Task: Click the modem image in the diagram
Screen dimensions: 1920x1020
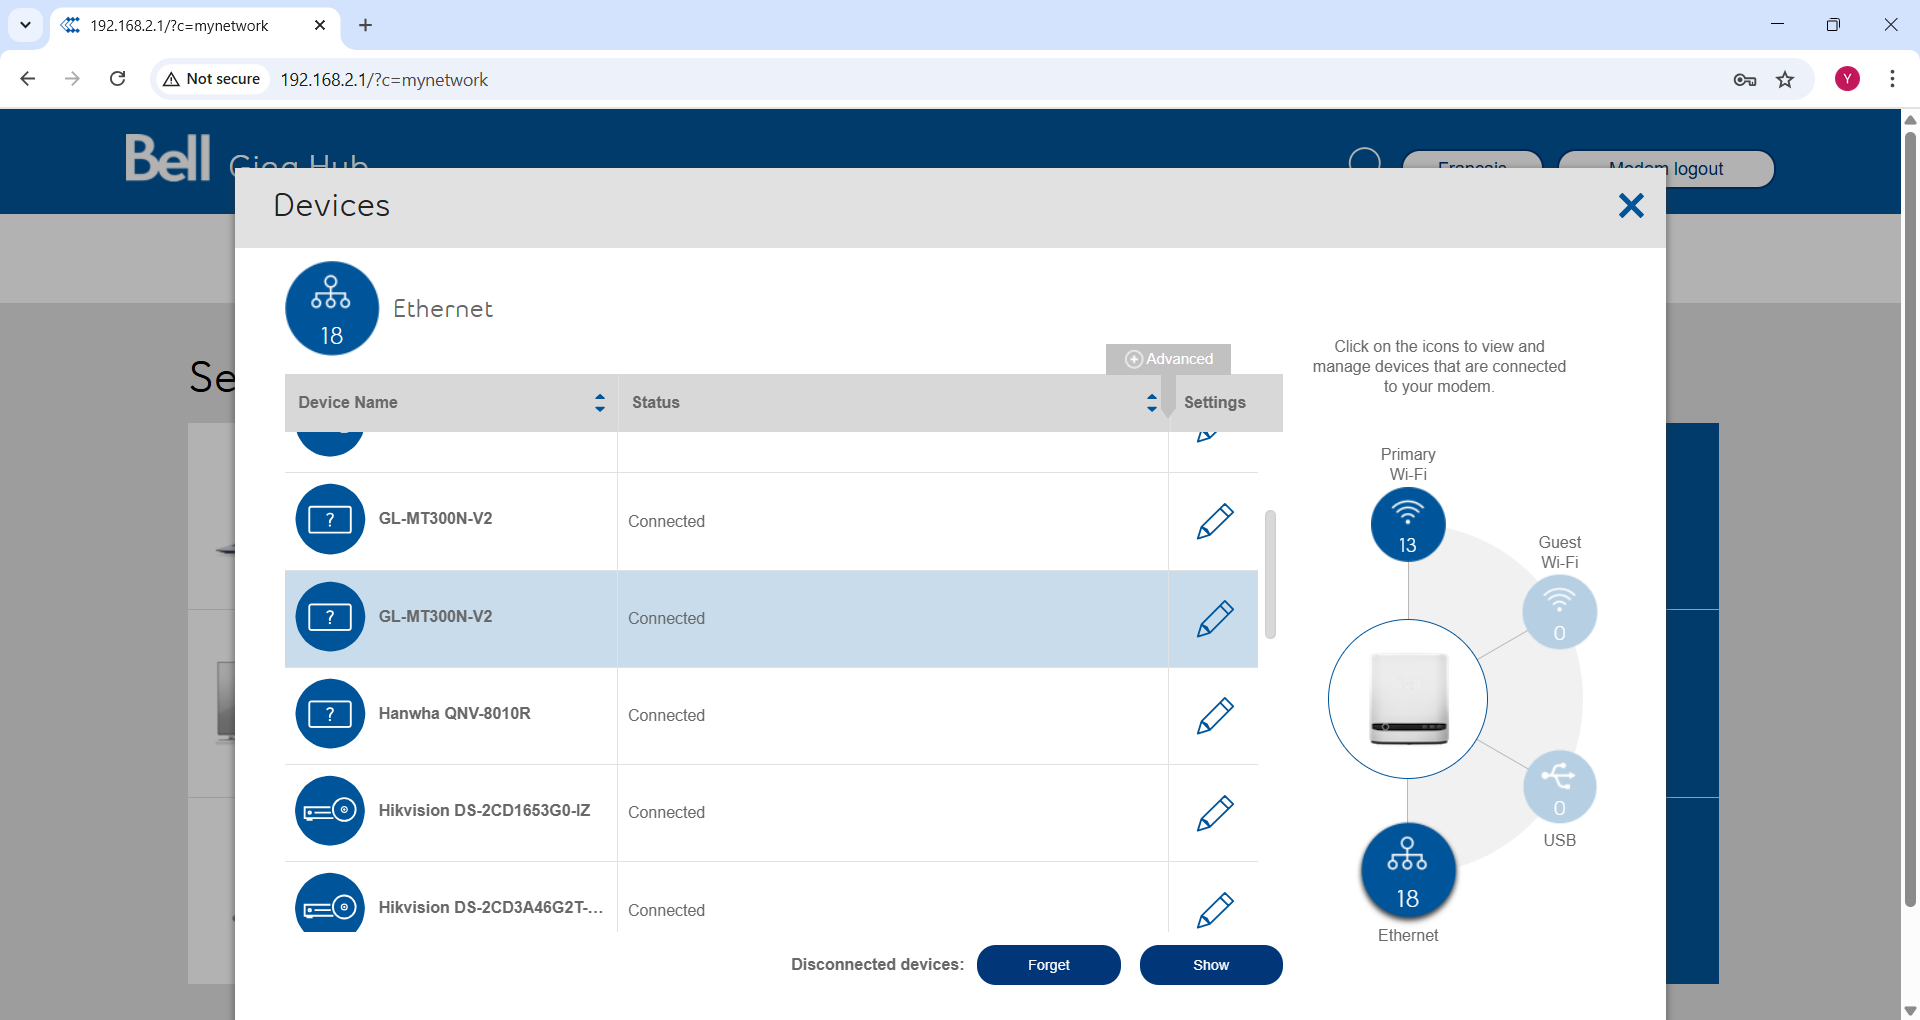Action: point(1408,699)
